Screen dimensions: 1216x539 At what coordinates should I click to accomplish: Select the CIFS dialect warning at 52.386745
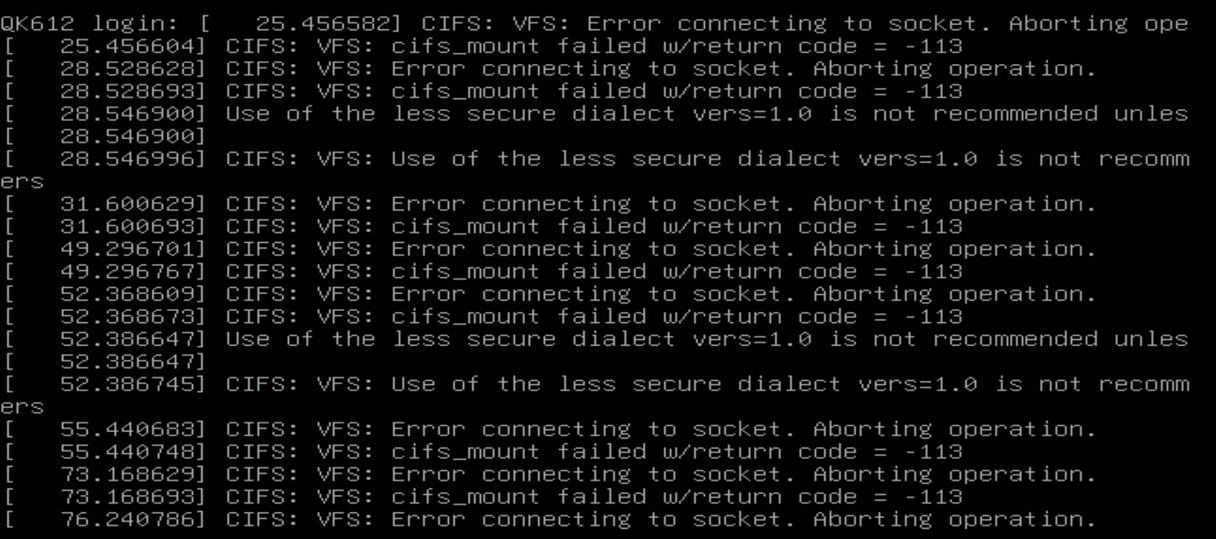click(x=595, y=384)
